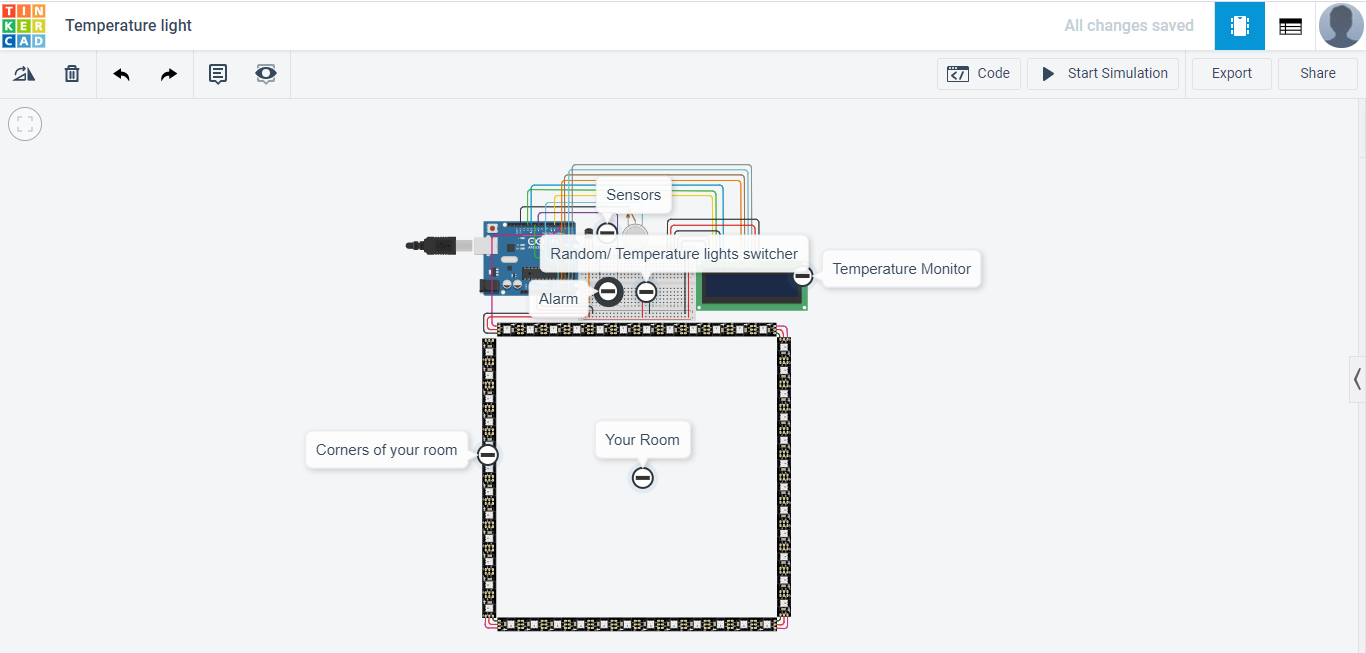This screenshot has width=1366, height=653.
Task: Toggle annotation visibility with the eye icon
Action: (x=265, y=73)
